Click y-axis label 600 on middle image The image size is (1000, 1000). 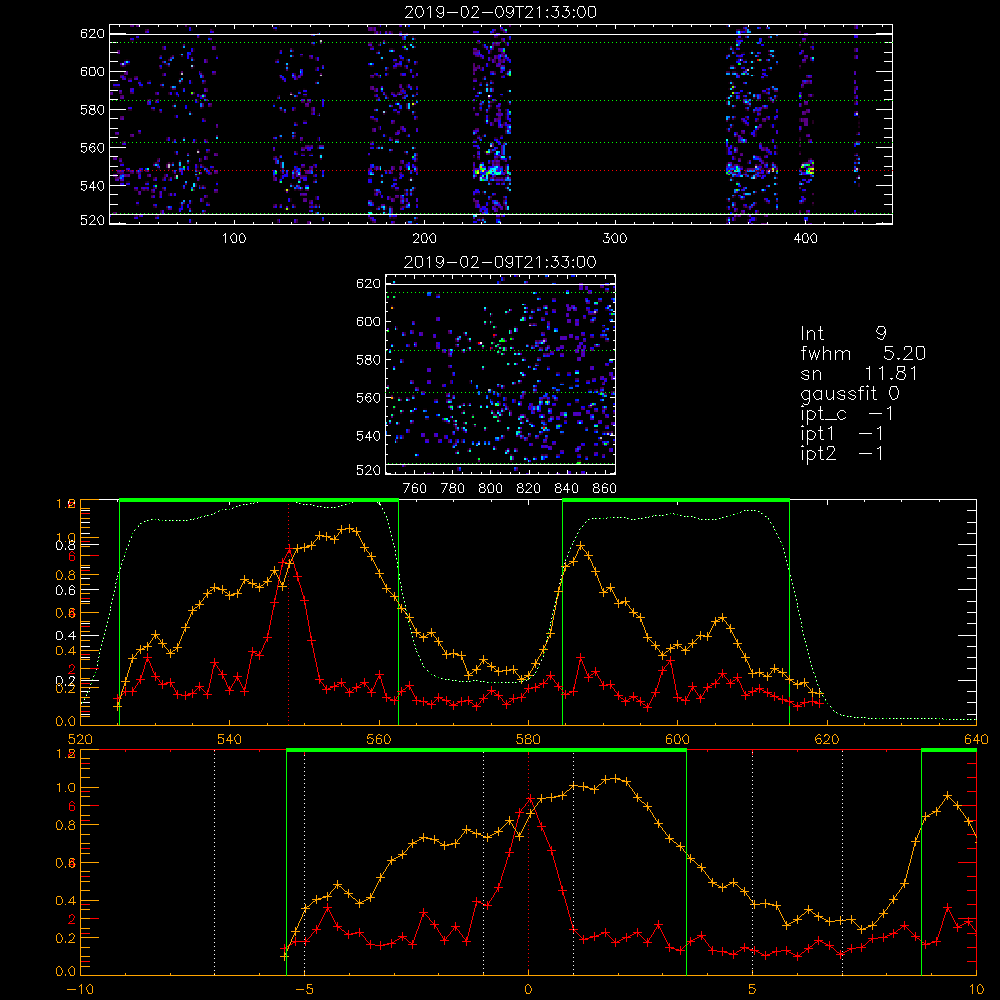point(369,321)
